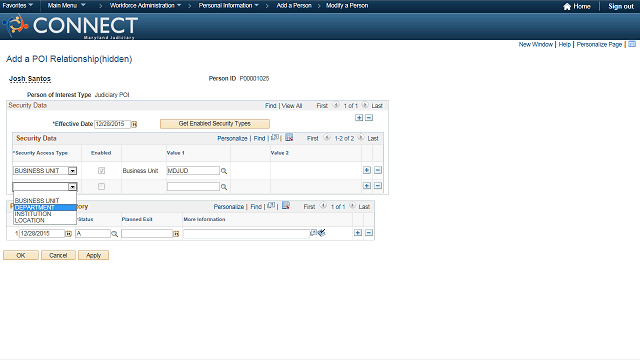Choose LOCATION from the open list
This screenshot has height=360, width=640.
coord(45,220)
